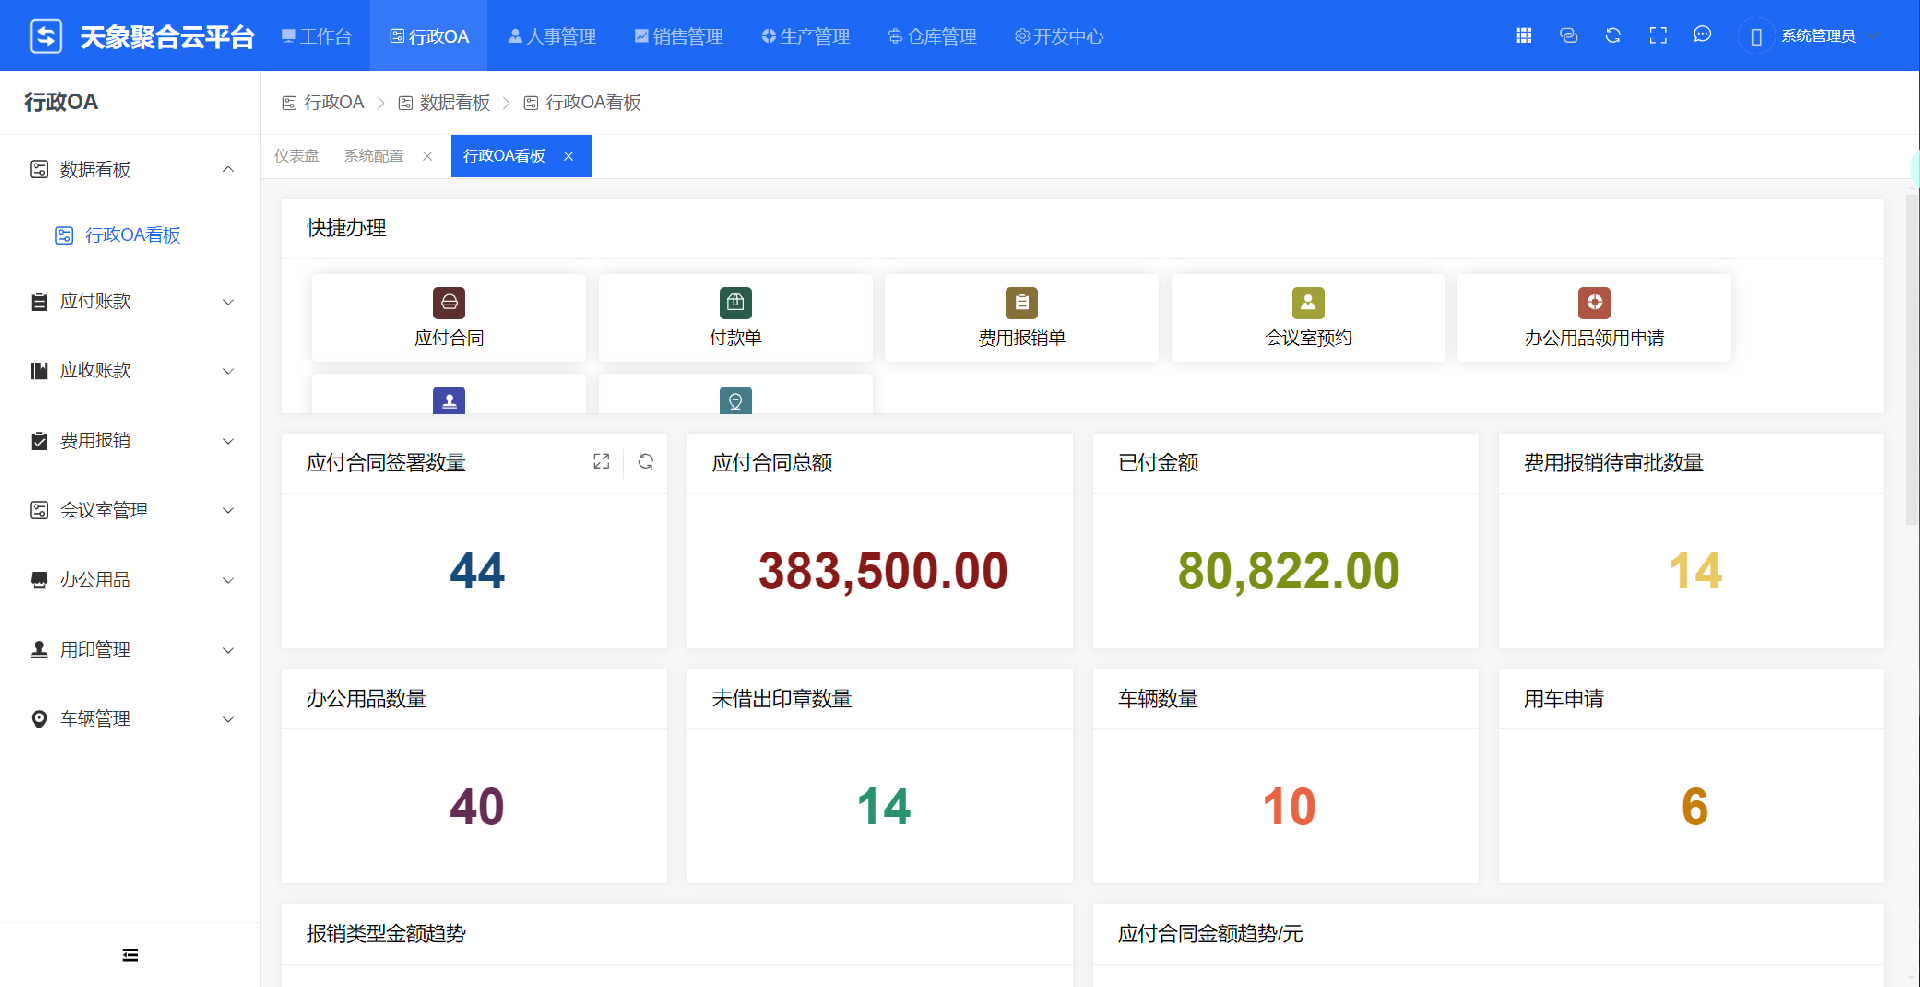
Task: Expand the 费用报销 menu chevron
Action: tap(228, 441)
